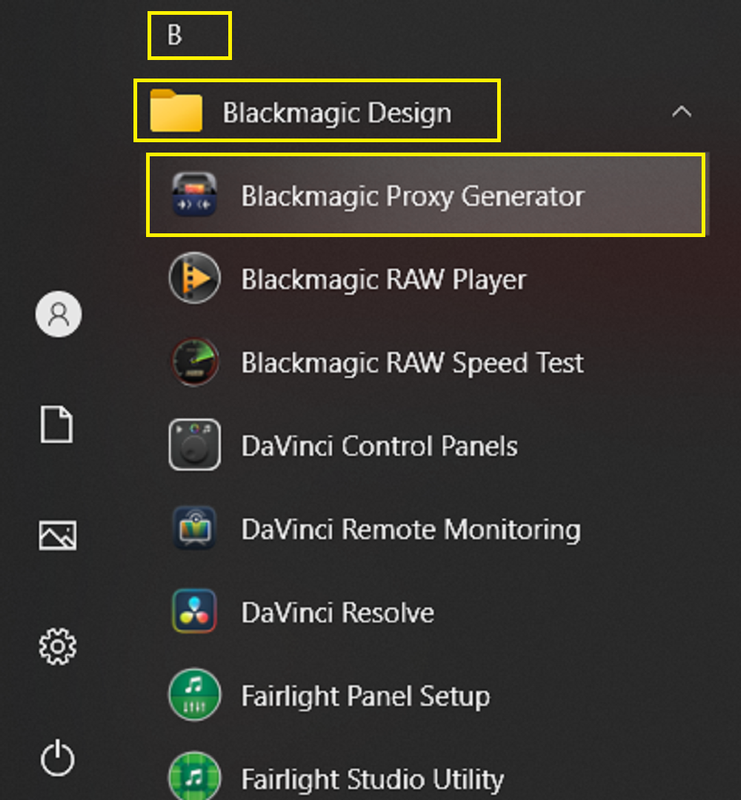Click the DaVinci Remote Monitoring icon
The height and width of the screenshot is (800, 741).
click(x=194, y=528)
